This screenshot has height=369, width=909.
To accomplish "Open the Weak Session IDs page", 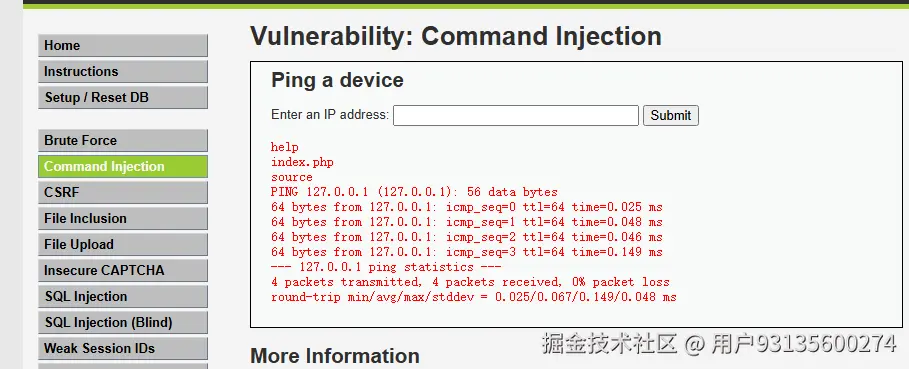I will (x=123, y=348).
